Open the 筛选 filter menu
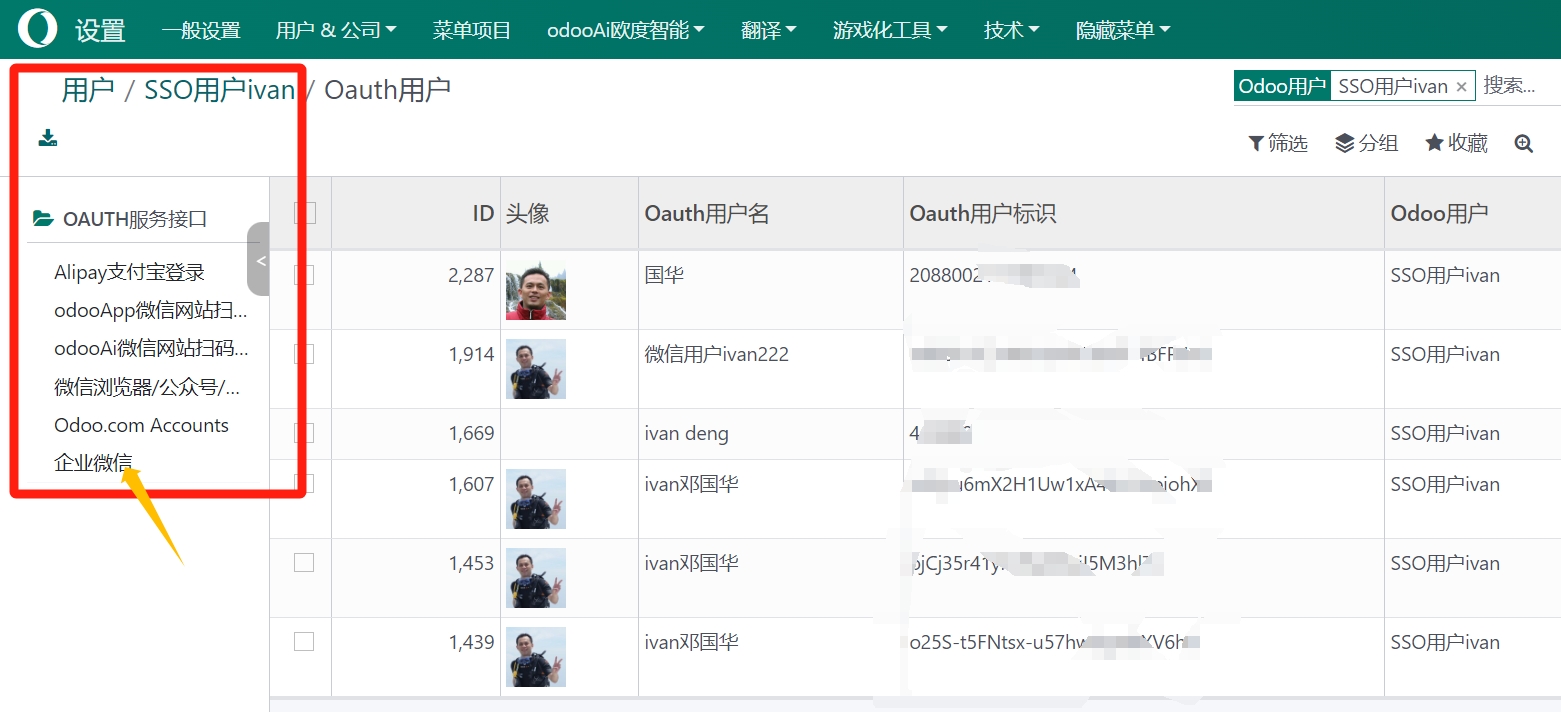This screenshot has width=1561, height=712. [1278, 144]
